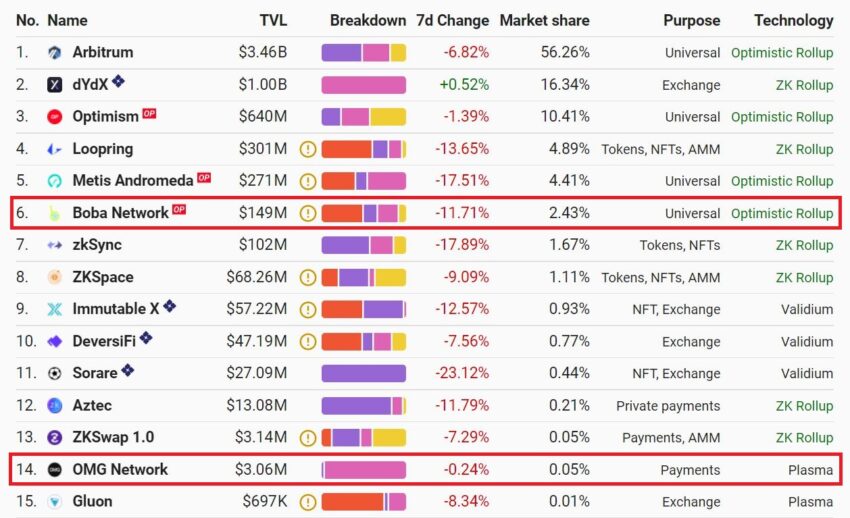
Task: Click the OMG Network logo icon
Action: tap(54, 469)
